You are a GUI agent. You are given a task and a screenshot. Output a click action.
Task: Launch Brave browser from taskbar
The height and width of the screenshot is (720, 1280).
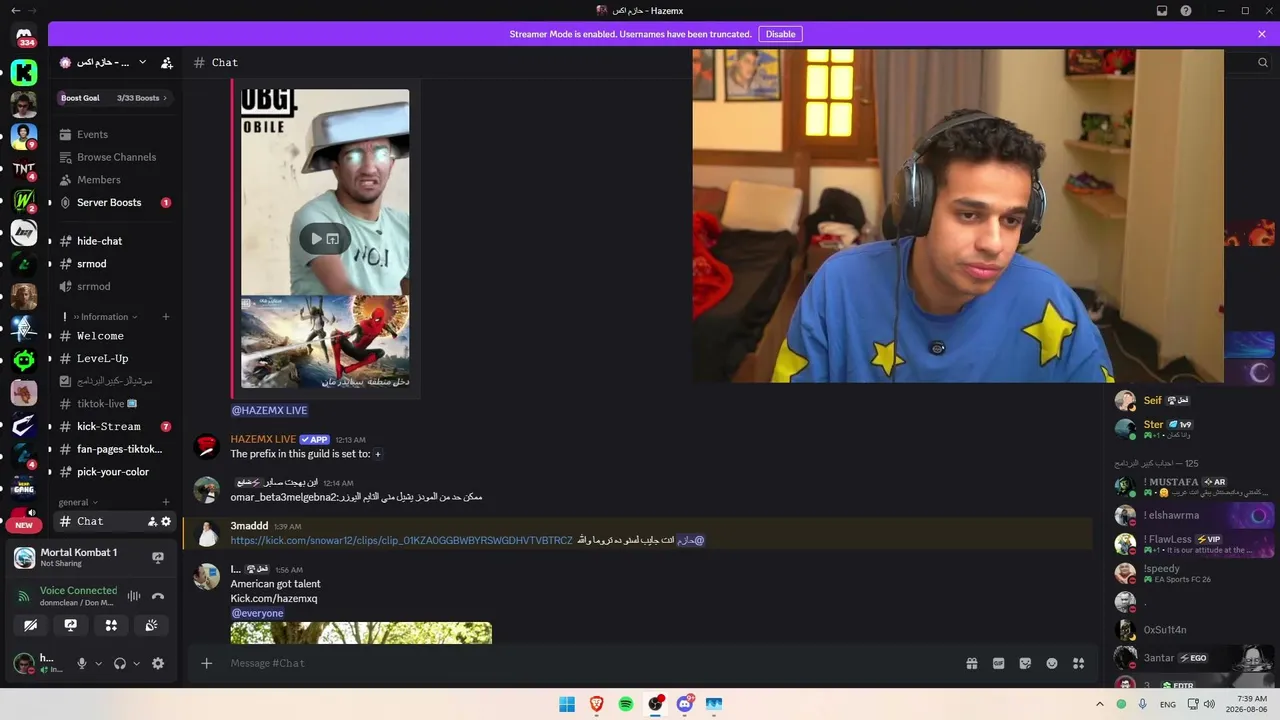pyautogui.click(x=597, y=704)
